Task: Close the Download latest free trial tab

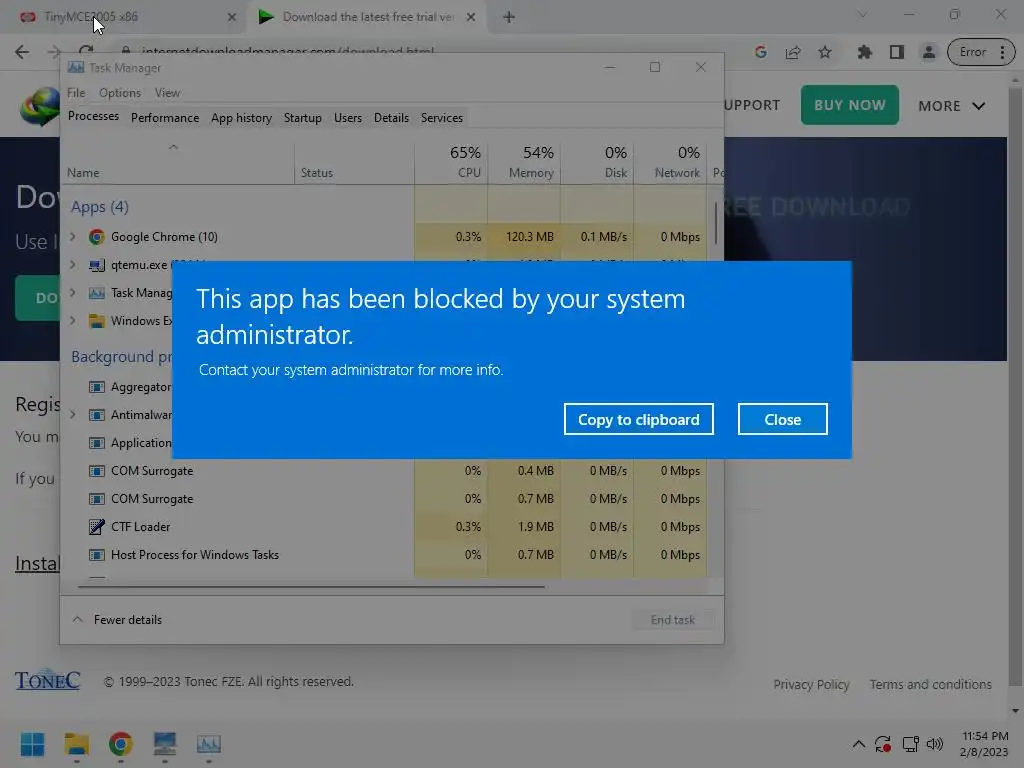Action: [x=470, y=18]
